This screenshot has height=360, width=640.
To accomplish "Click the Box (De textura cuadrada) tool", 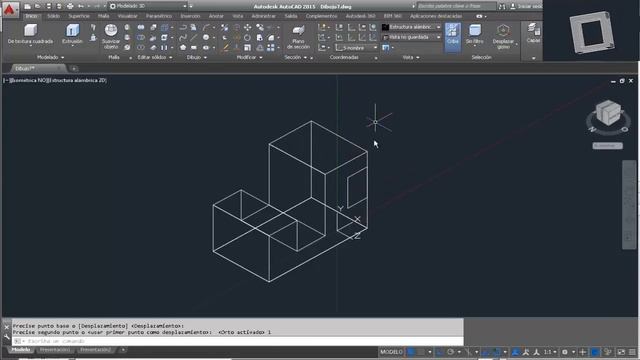I will click(x=30, y=34).
